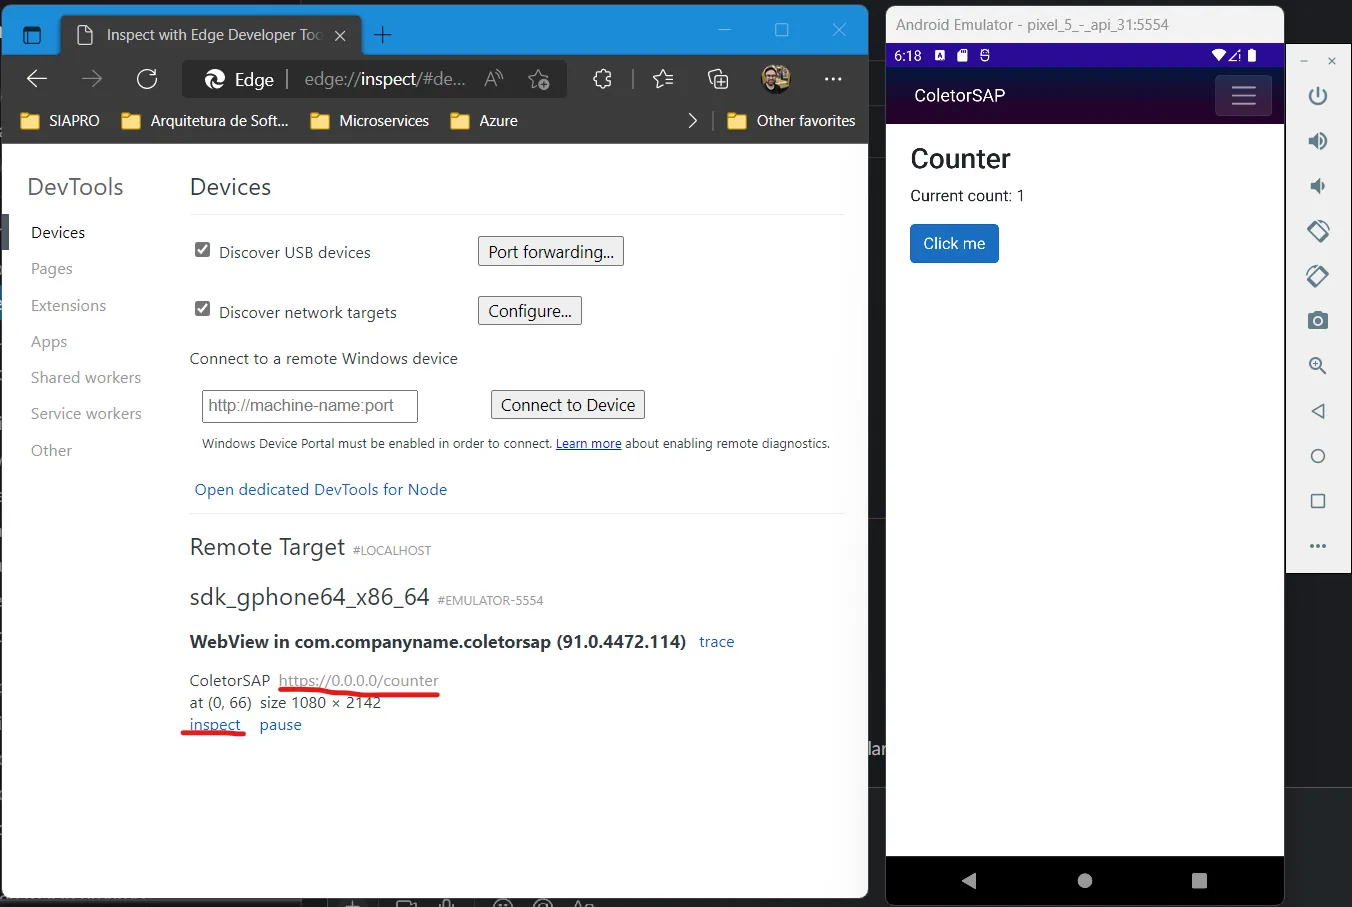The width and height of the screenshot is (1352, 907).
Task: Open the Arquitetura de Soft... favorites folder
Action: (204, 121)
